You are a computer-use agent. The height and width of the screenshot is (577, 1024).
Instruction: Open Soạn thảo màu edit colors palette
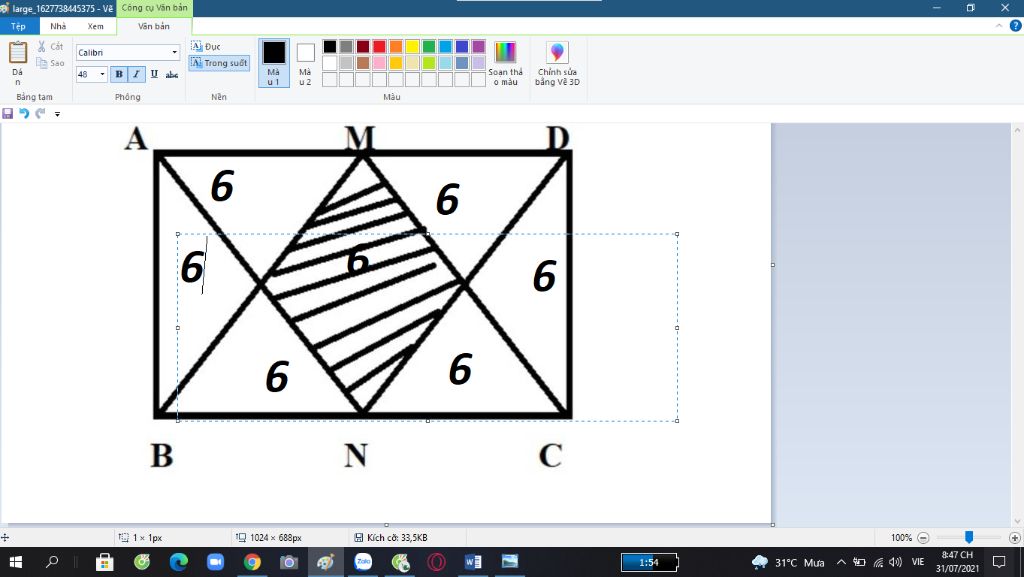505,63
